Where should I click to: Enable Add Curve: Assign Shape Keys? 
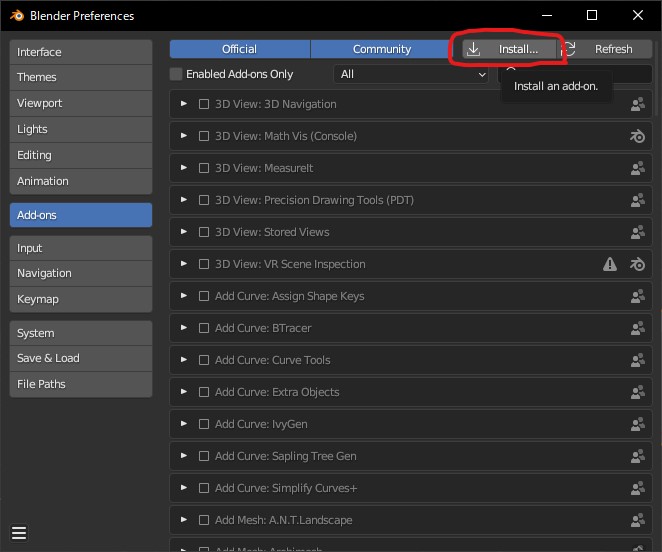coord(204,296)
